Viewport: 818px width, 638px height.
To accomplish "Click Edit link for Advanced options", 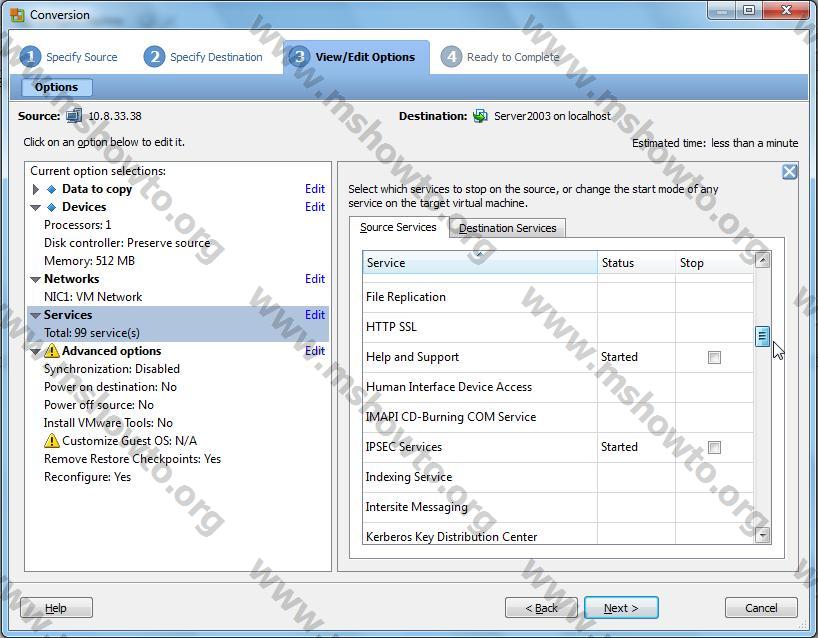I will coord(315,351).
